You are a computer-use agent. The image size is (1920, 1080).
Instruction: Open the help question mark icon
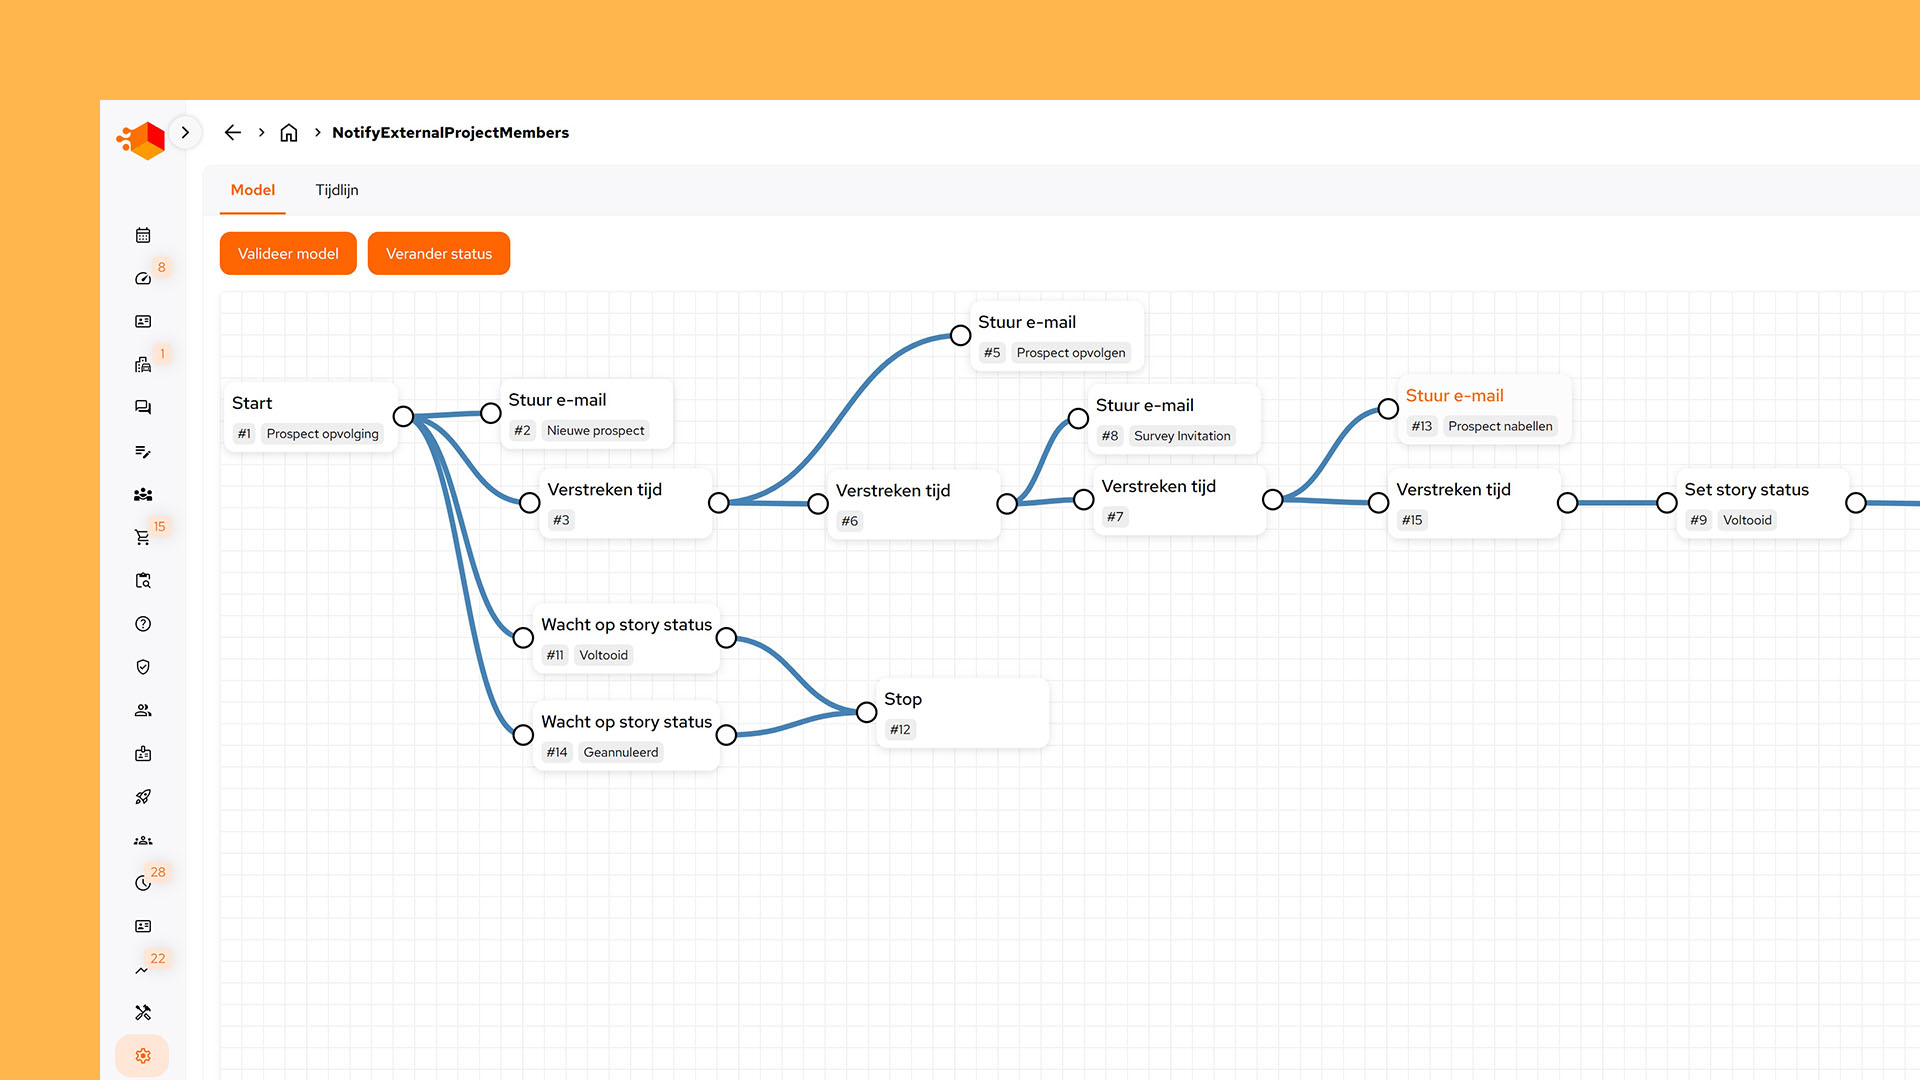tap(143, 624)
